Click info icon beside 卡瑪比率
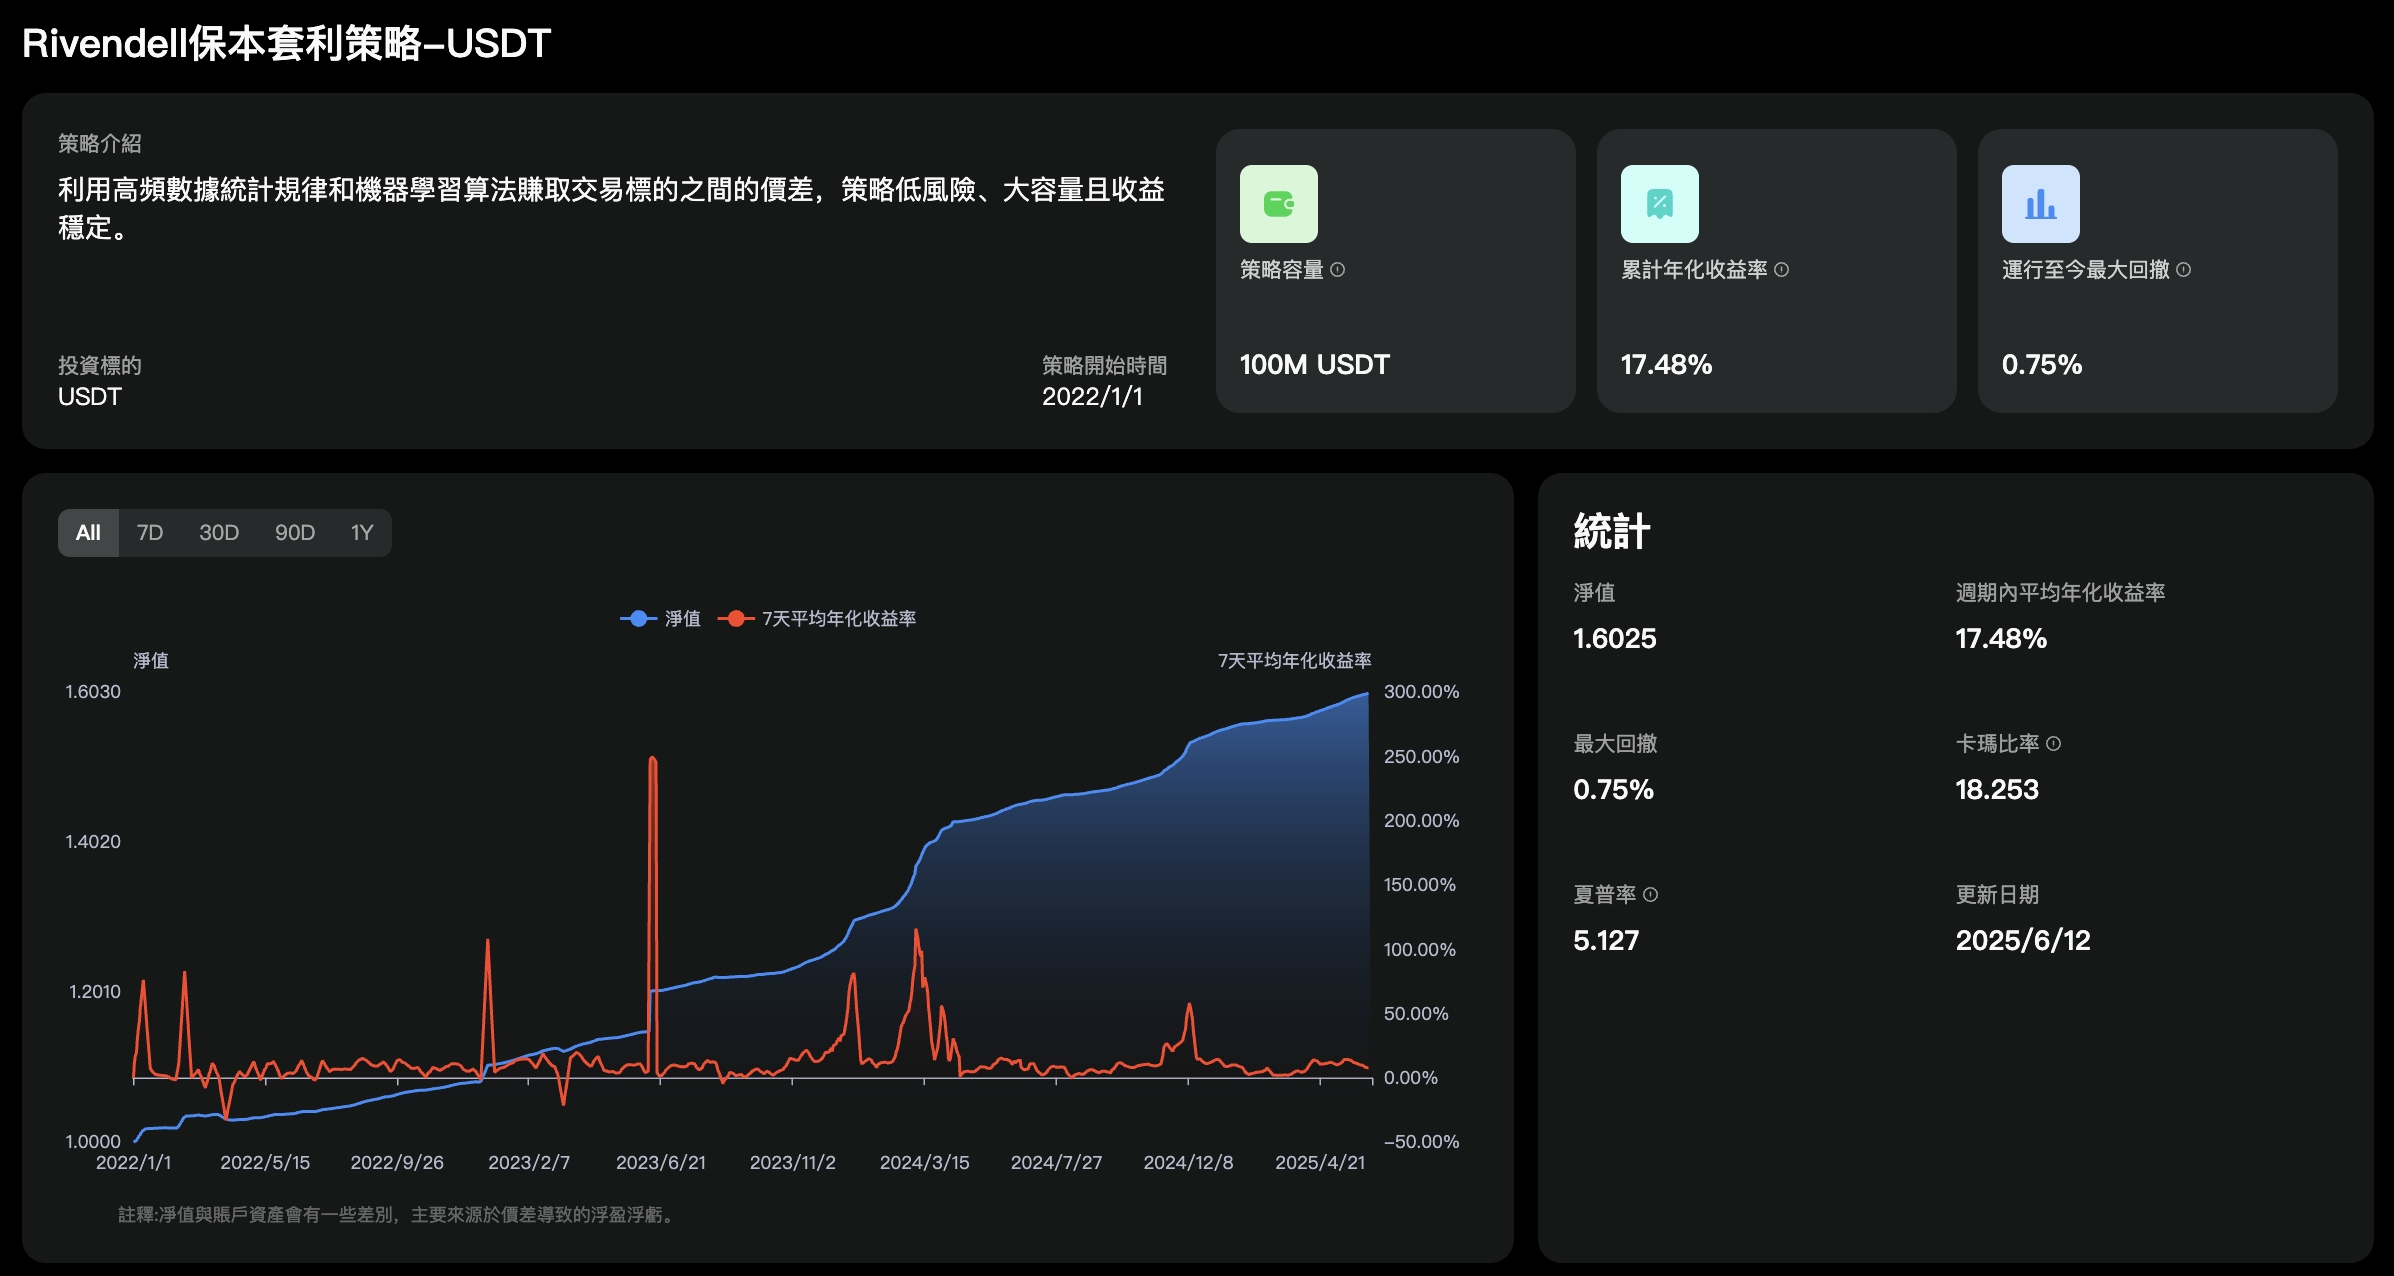Image resolution: width=2394 pixels, height=1276 pixels. coord(2054,744)
